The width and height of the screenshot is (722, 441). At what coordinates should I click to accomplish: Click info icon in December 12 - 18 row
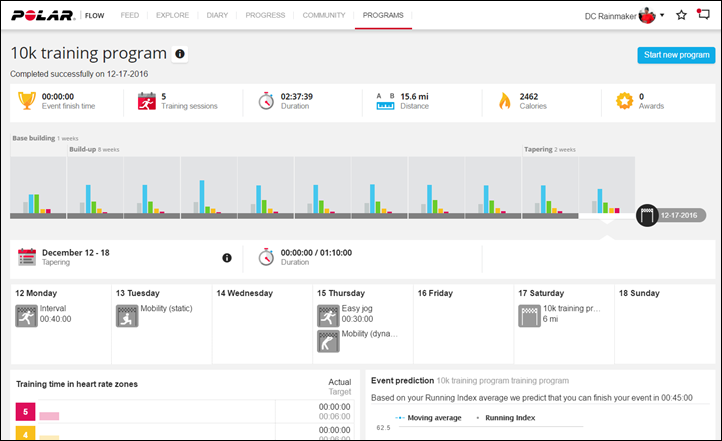pyautogui.click(x=227, y=258)
